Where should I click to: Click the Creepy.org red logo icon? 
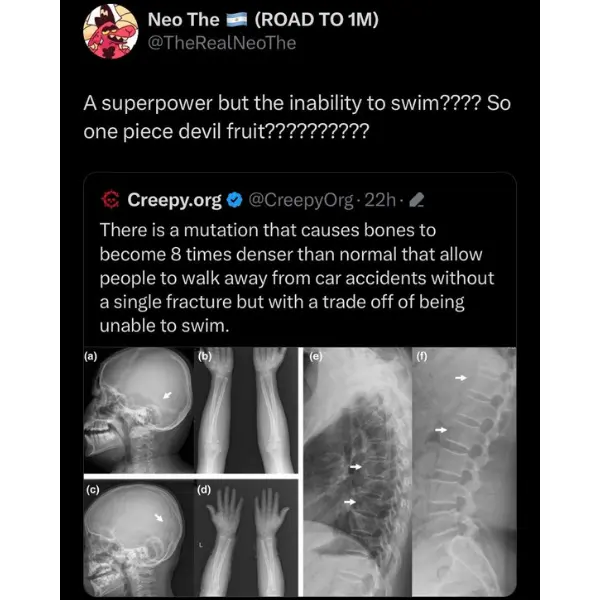click(x=111, y=200)
